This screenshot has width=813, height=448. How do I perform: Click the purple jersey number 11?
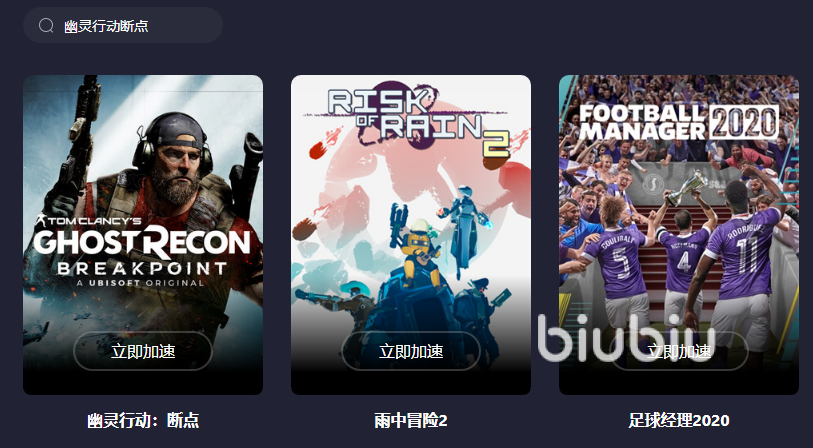(745, 256)
